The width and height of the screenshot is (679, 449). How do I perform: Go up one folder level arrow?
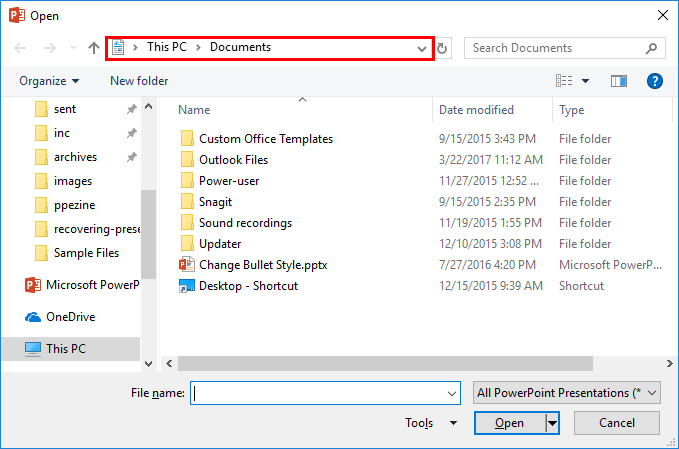(94, 48)
